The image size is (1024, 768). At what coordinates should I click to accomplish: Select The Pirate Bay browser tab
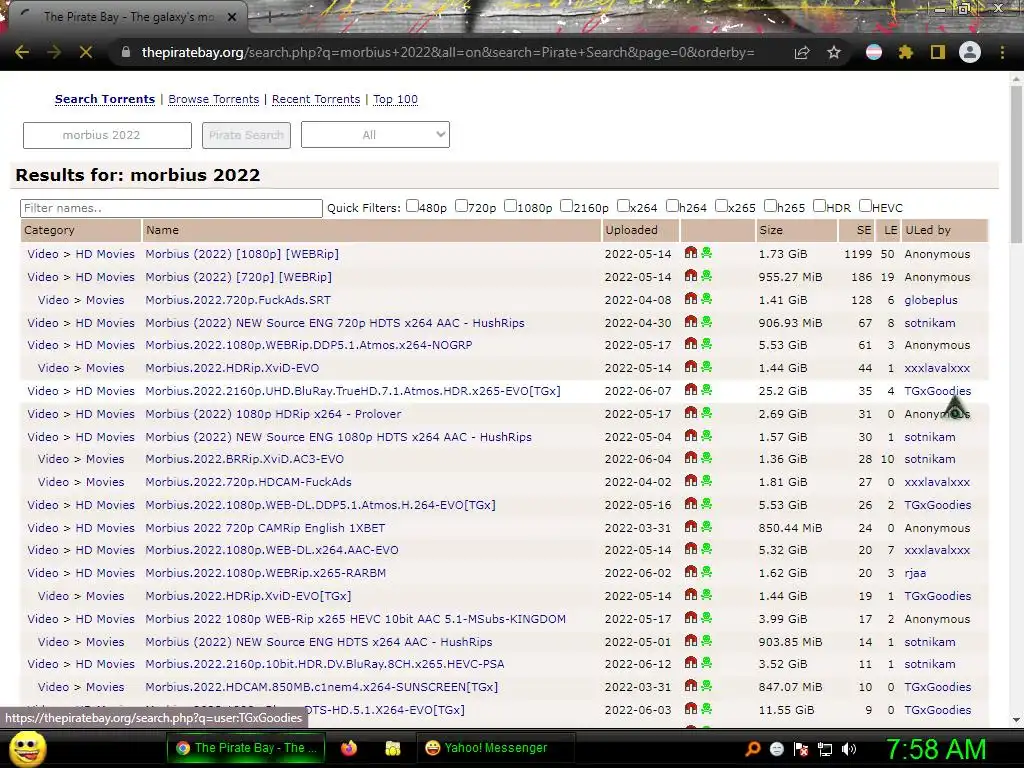pyautogui.click(x=127, y=17)
